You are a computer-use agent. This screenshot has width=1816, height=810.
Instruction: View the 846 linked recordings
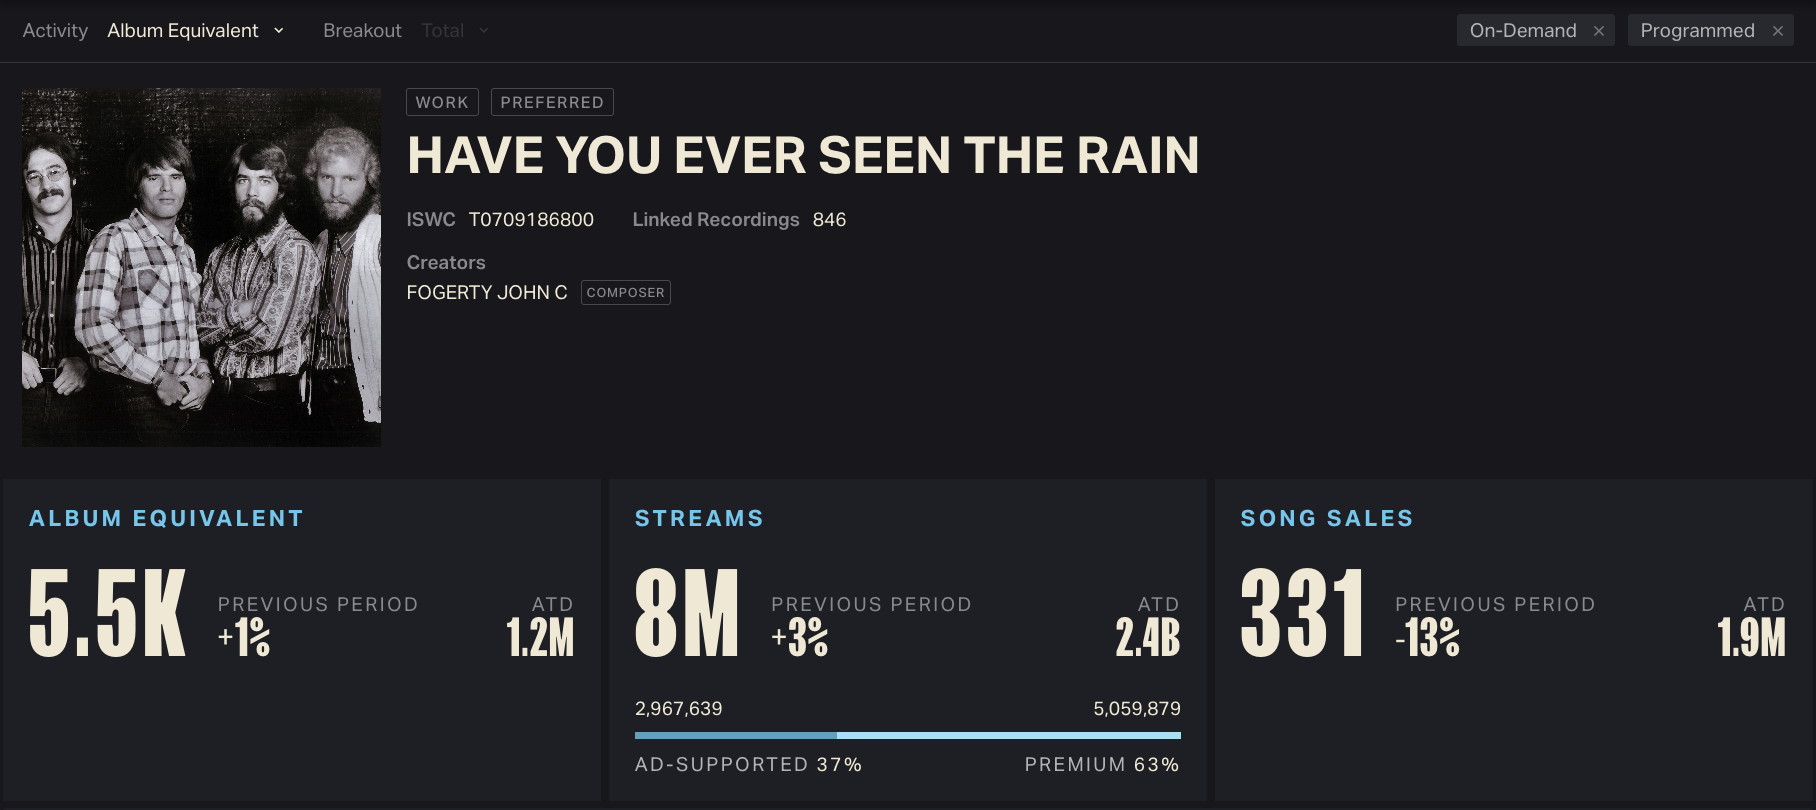pyautogui.click(x=829, y=219)
